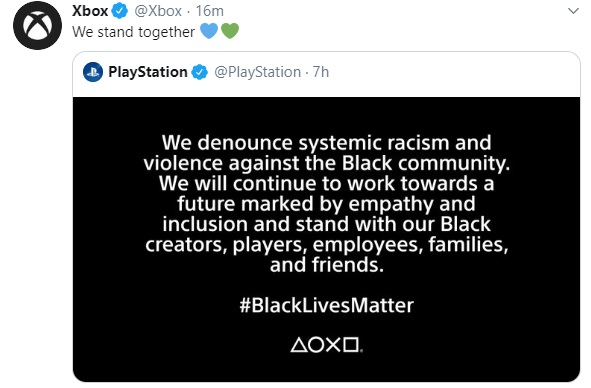Click the blue heart emoji

(209, 31)
